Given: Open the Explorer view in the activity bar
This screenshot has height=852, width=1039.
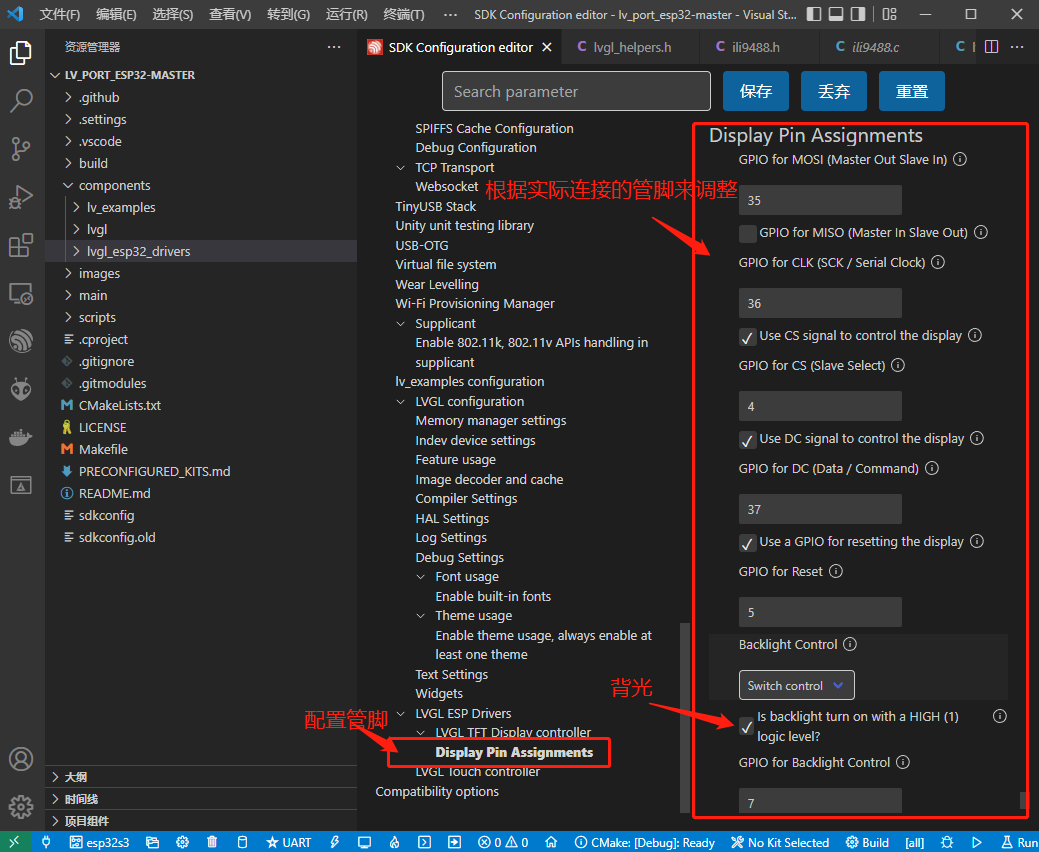Looking at the screenshot, I should click(x=21, y=53).
